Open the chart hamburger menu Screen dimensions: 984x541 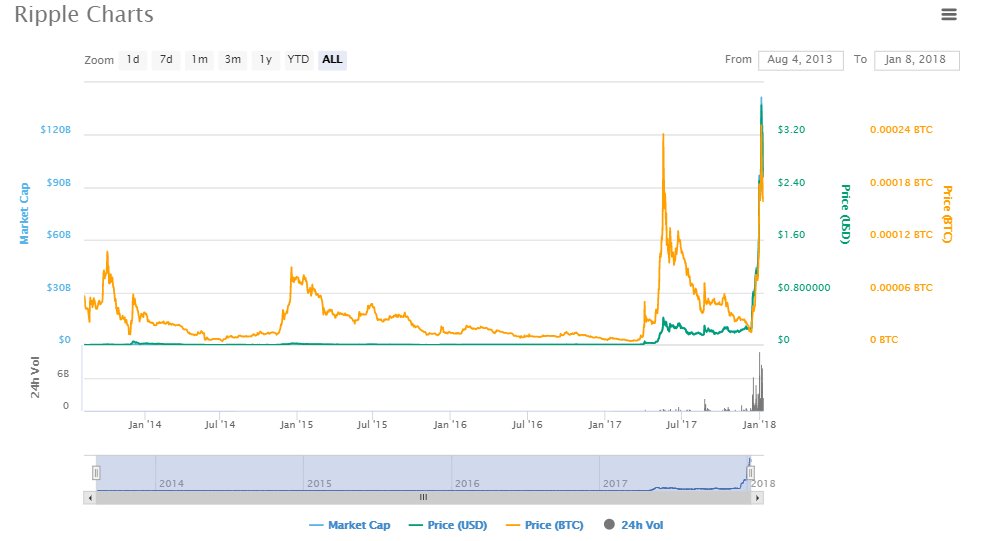[949, 14]
